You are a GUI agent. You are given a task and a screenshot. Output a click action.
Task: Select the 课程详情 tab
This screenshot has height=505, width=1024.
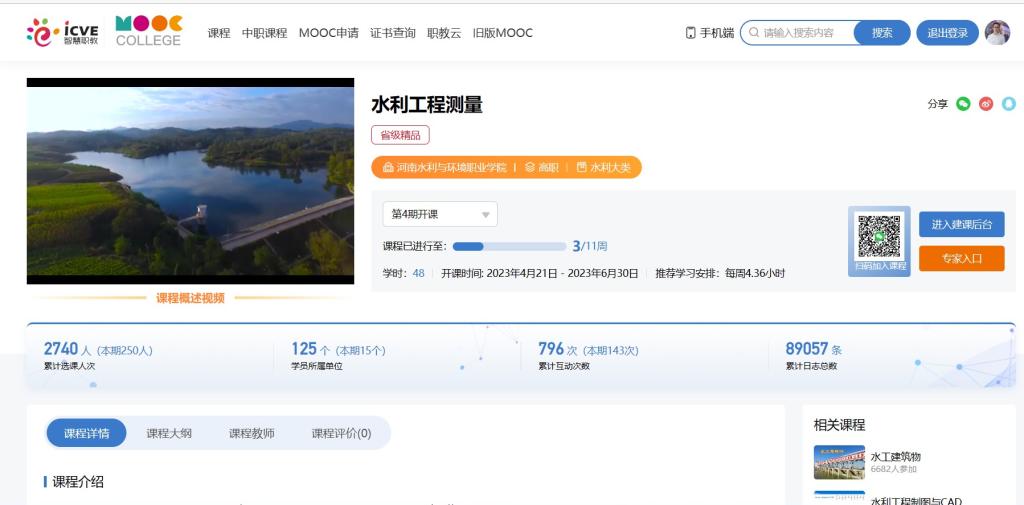(x=86, y=433)
